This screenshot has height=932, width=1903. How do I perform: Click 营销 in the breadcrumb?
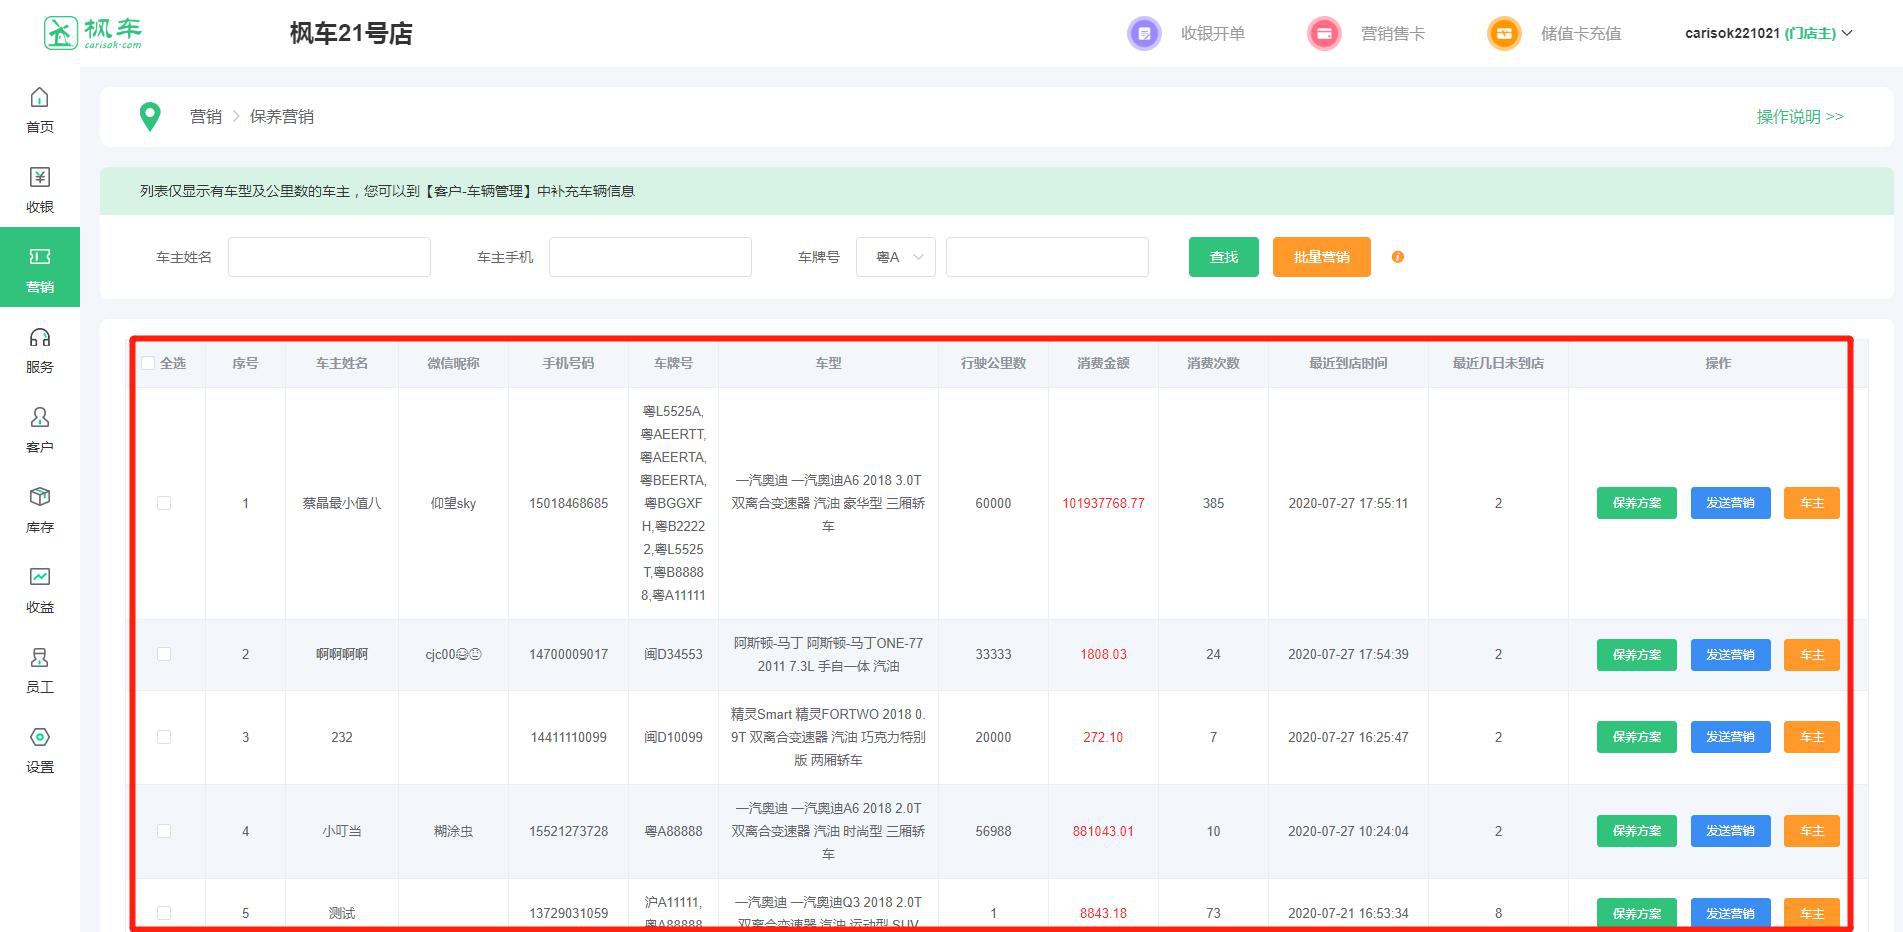pyautogui.click(x=206, y=117)
